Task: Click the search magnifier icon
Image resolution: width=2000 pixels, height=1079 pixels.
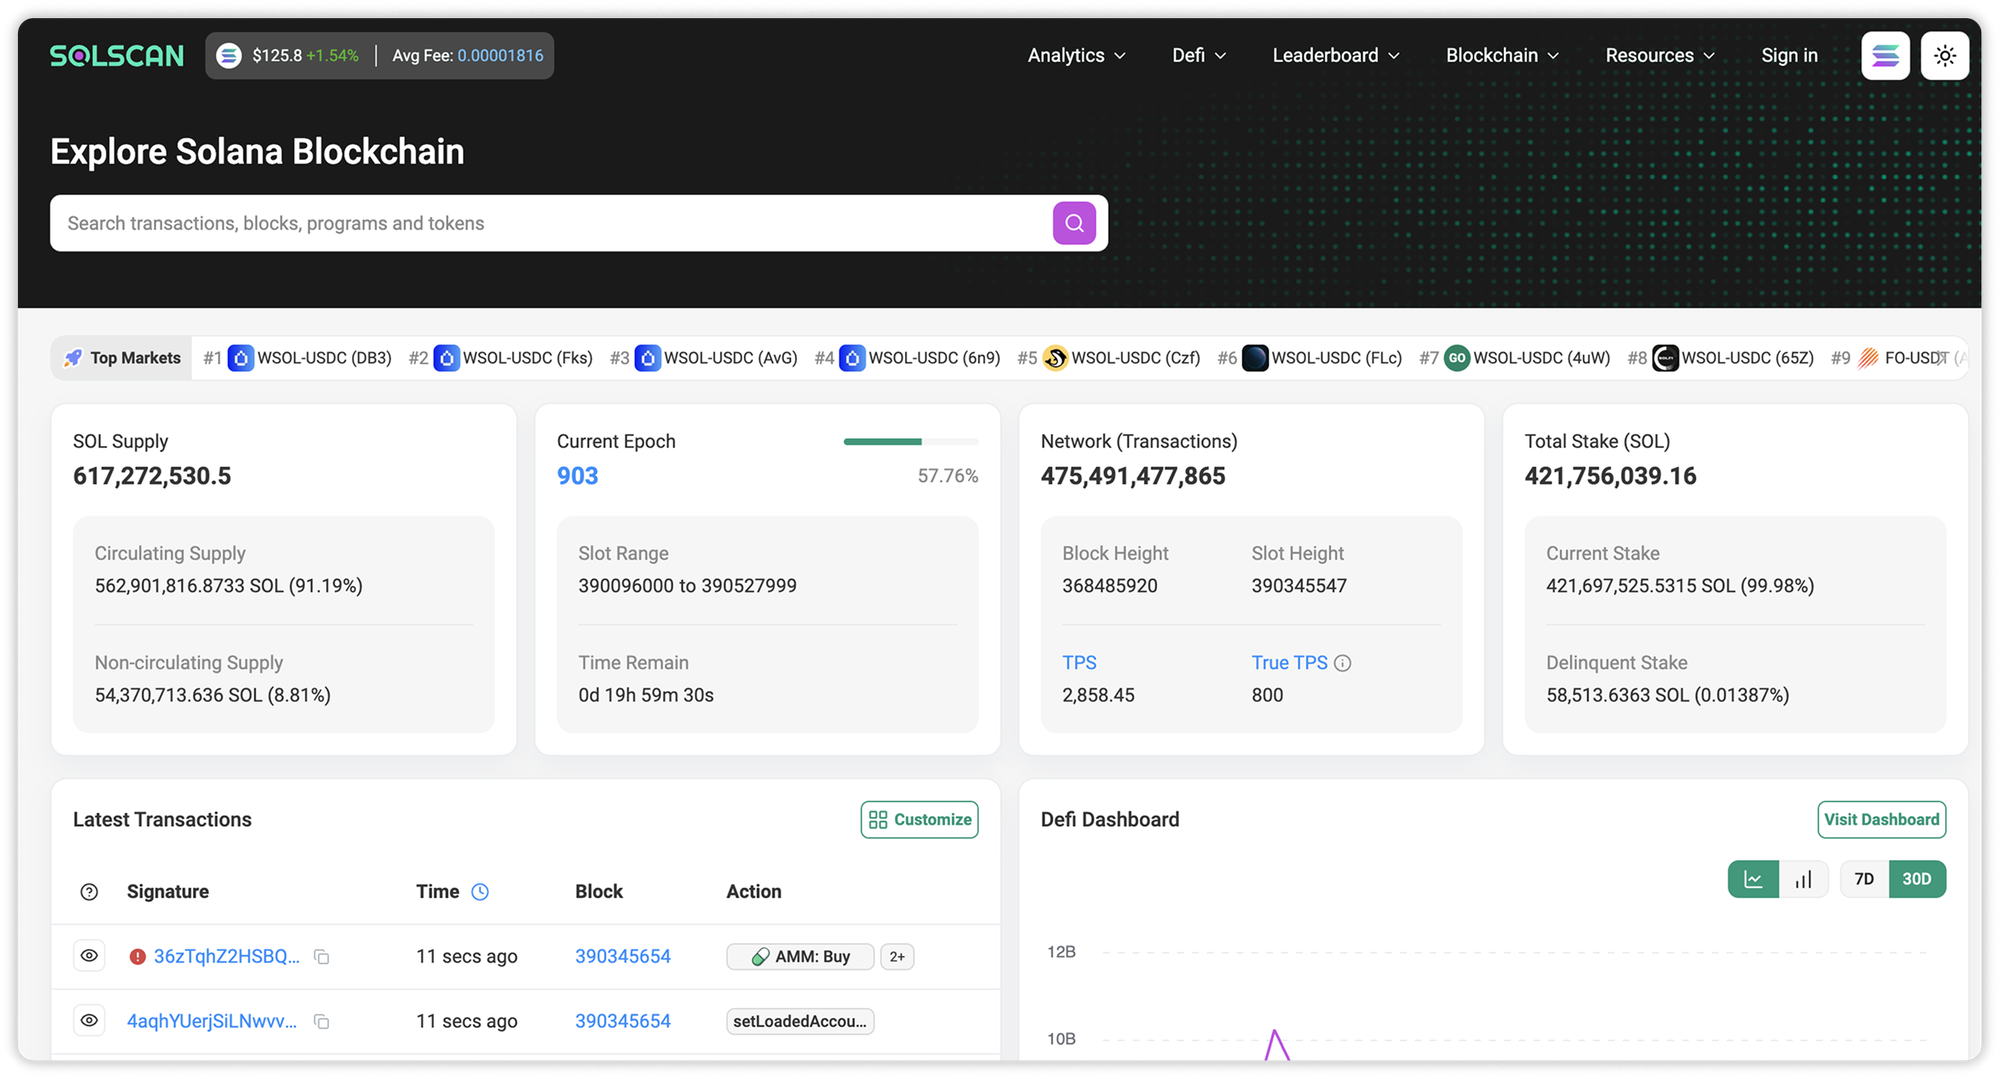Action: (x=1073, y=222)
